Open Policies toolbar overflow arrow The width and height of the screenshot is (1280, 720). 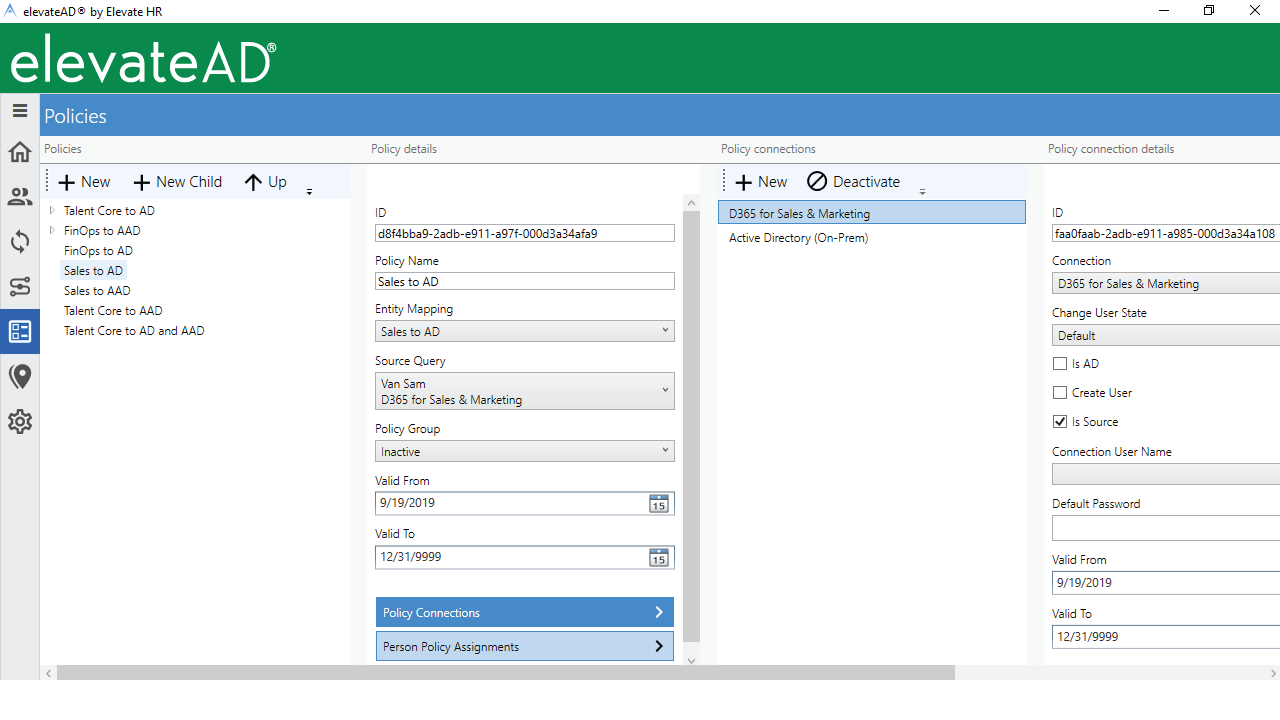coord(309,191)
